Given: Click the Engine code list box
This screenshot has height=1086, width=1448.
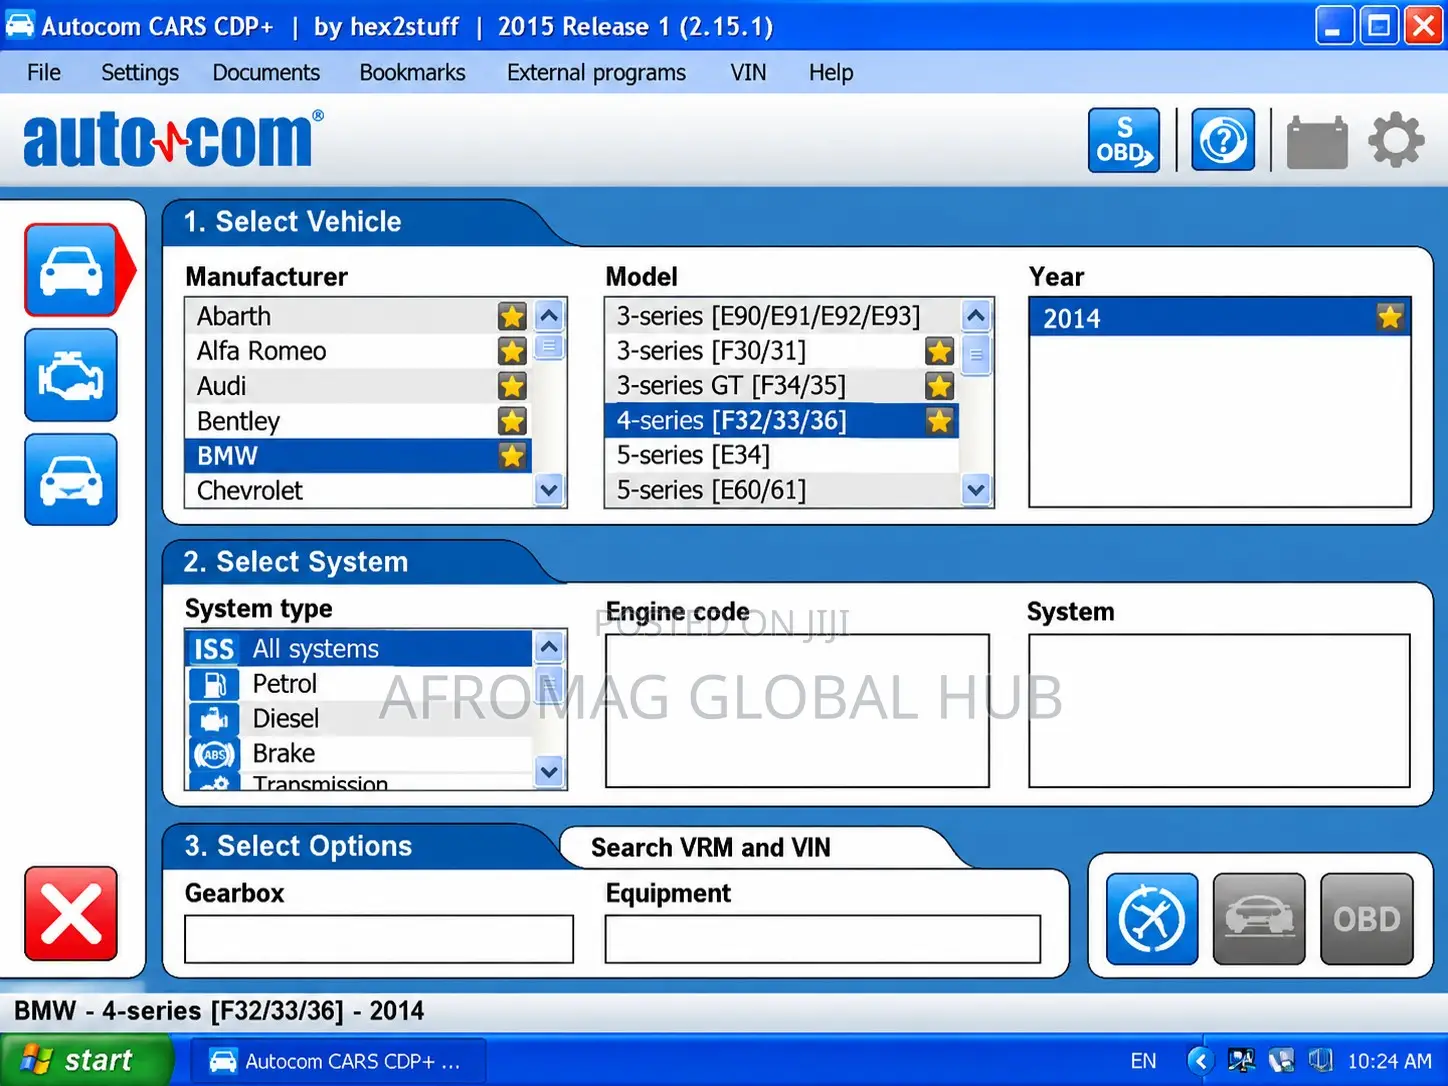Looking at the screenshot, I should click(x=797, y=711).
